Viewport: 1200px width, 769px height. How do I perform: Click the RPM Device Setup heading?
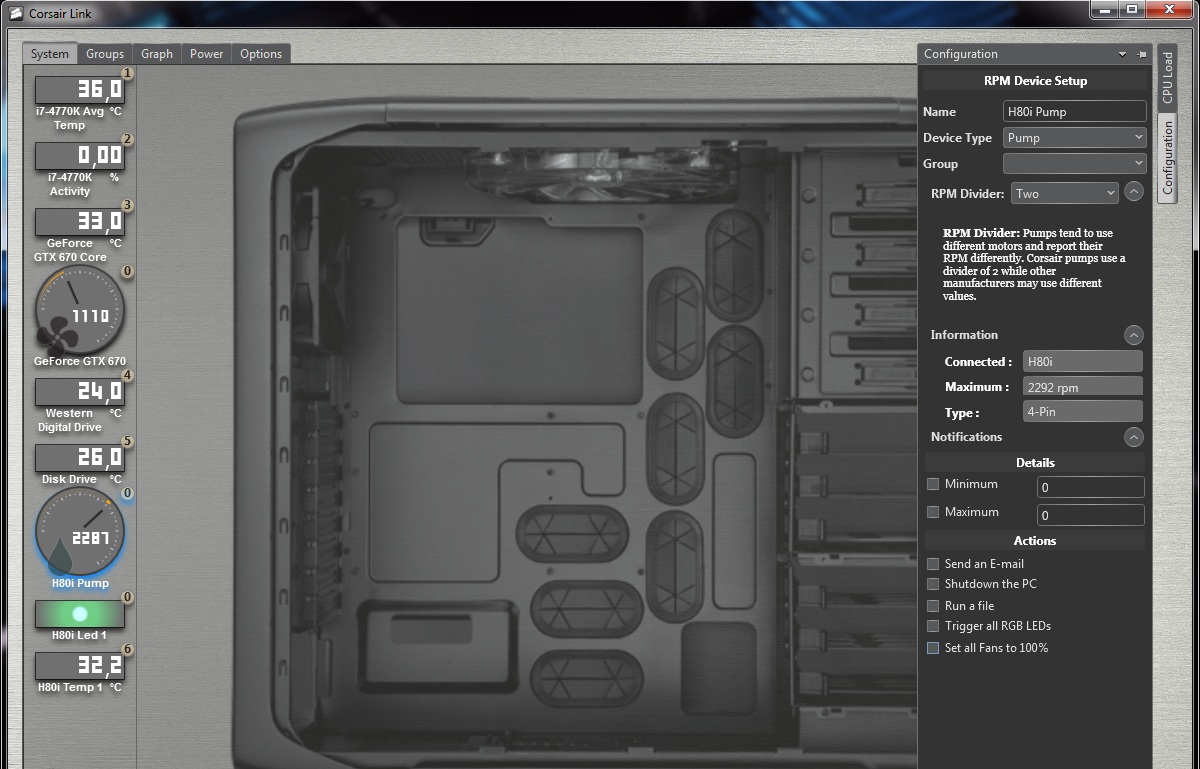click(x=1035, y=81)
